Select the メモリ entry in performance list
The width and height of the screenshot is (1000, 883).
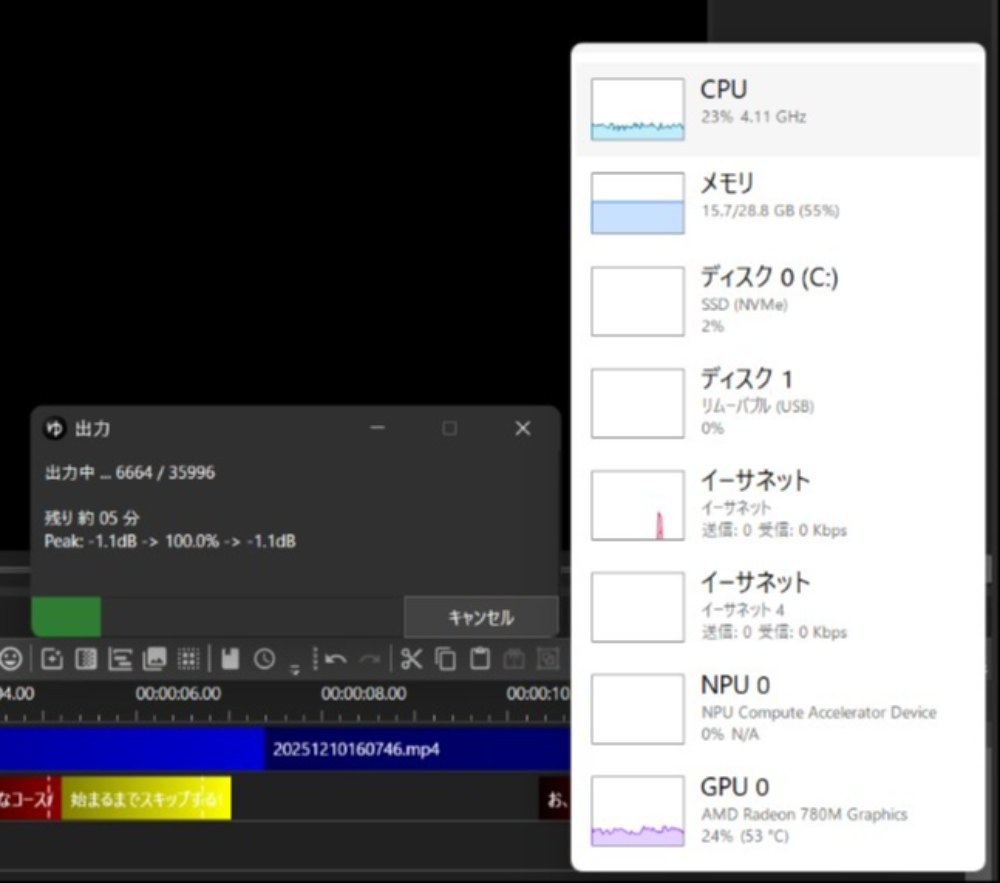tap(778, 203)
